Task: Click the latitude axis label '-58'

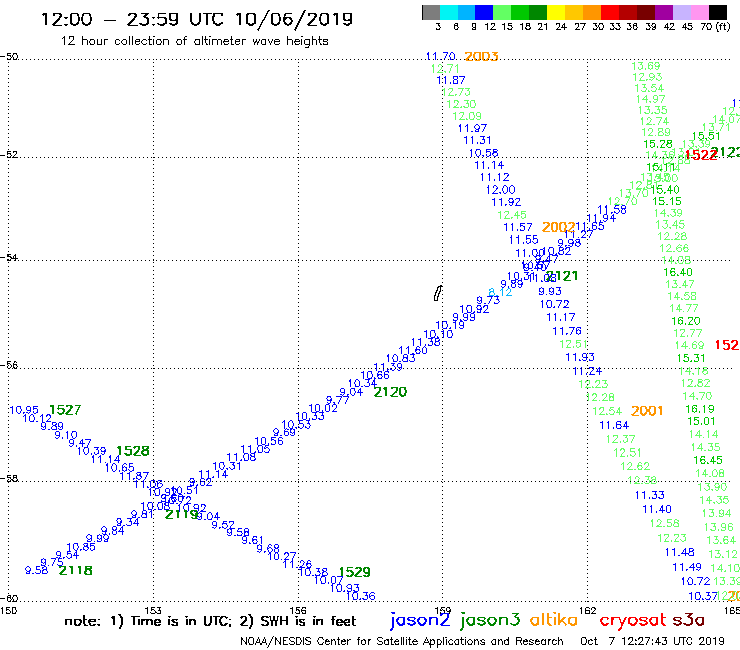Action: click(x=9, y=479)
